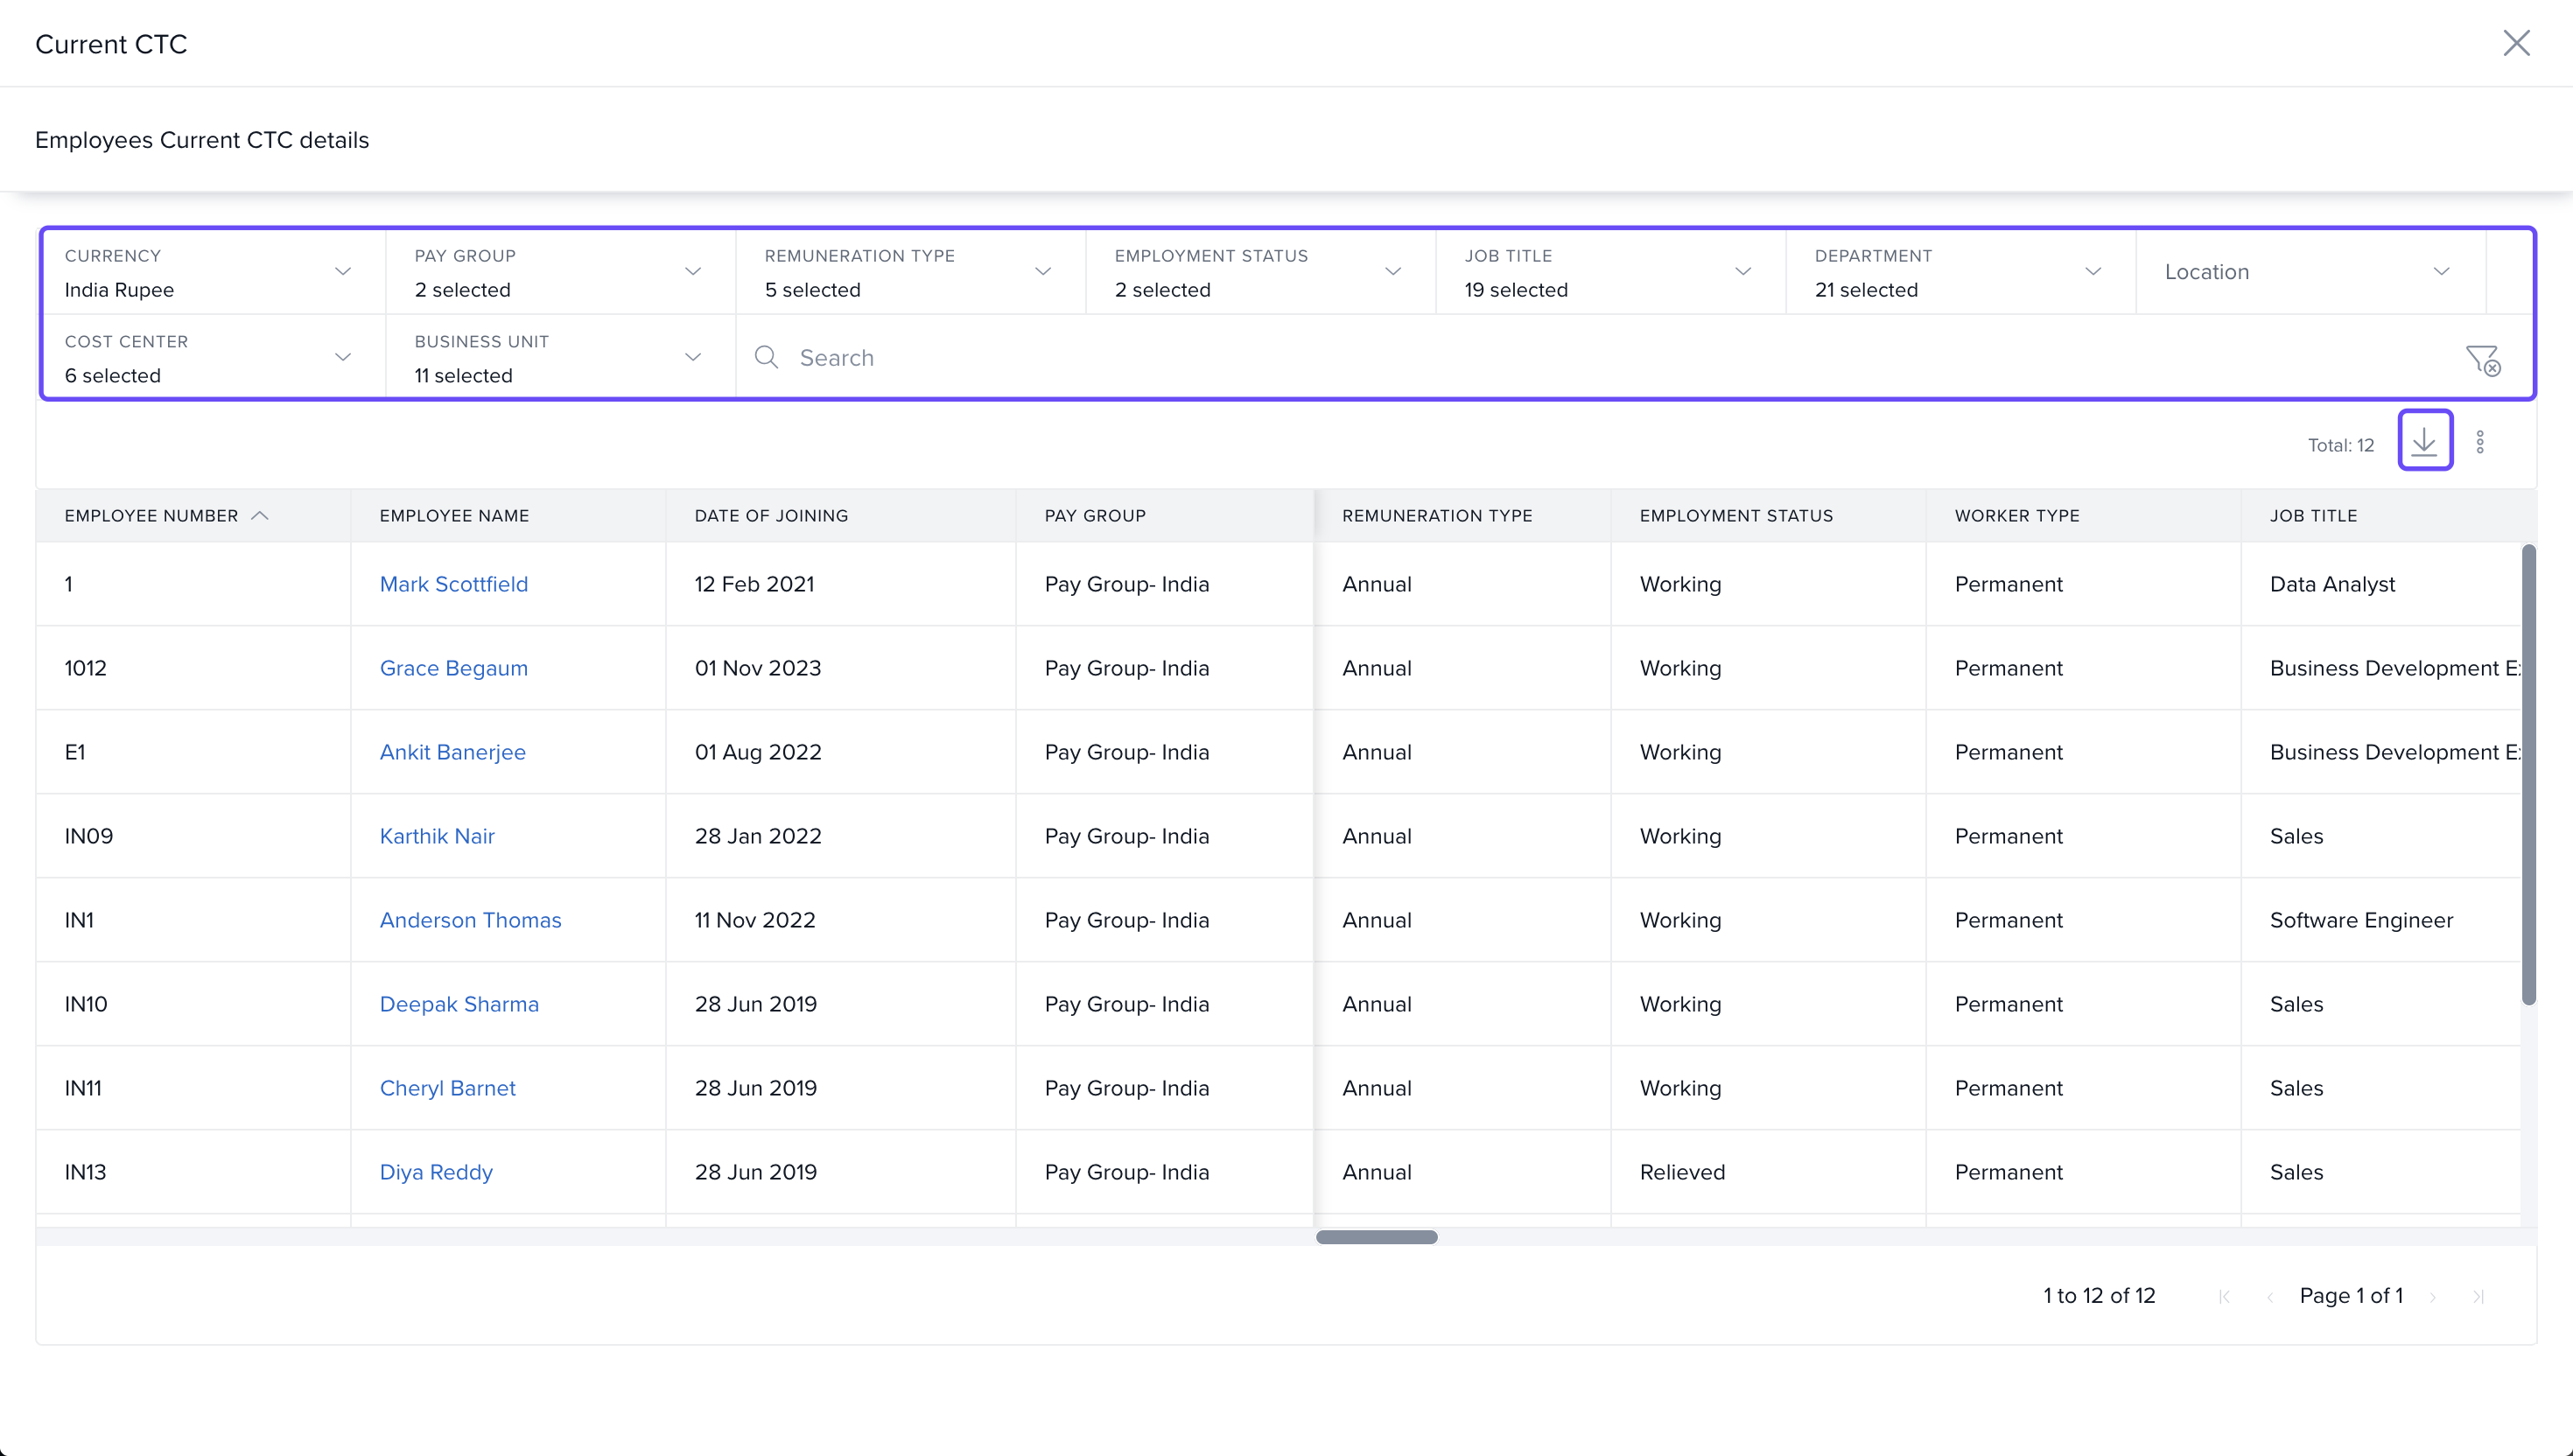Click the search magnifier icon
Image resolution: width=2573 pixels, height=1456 pixels.
pos(766,357)
